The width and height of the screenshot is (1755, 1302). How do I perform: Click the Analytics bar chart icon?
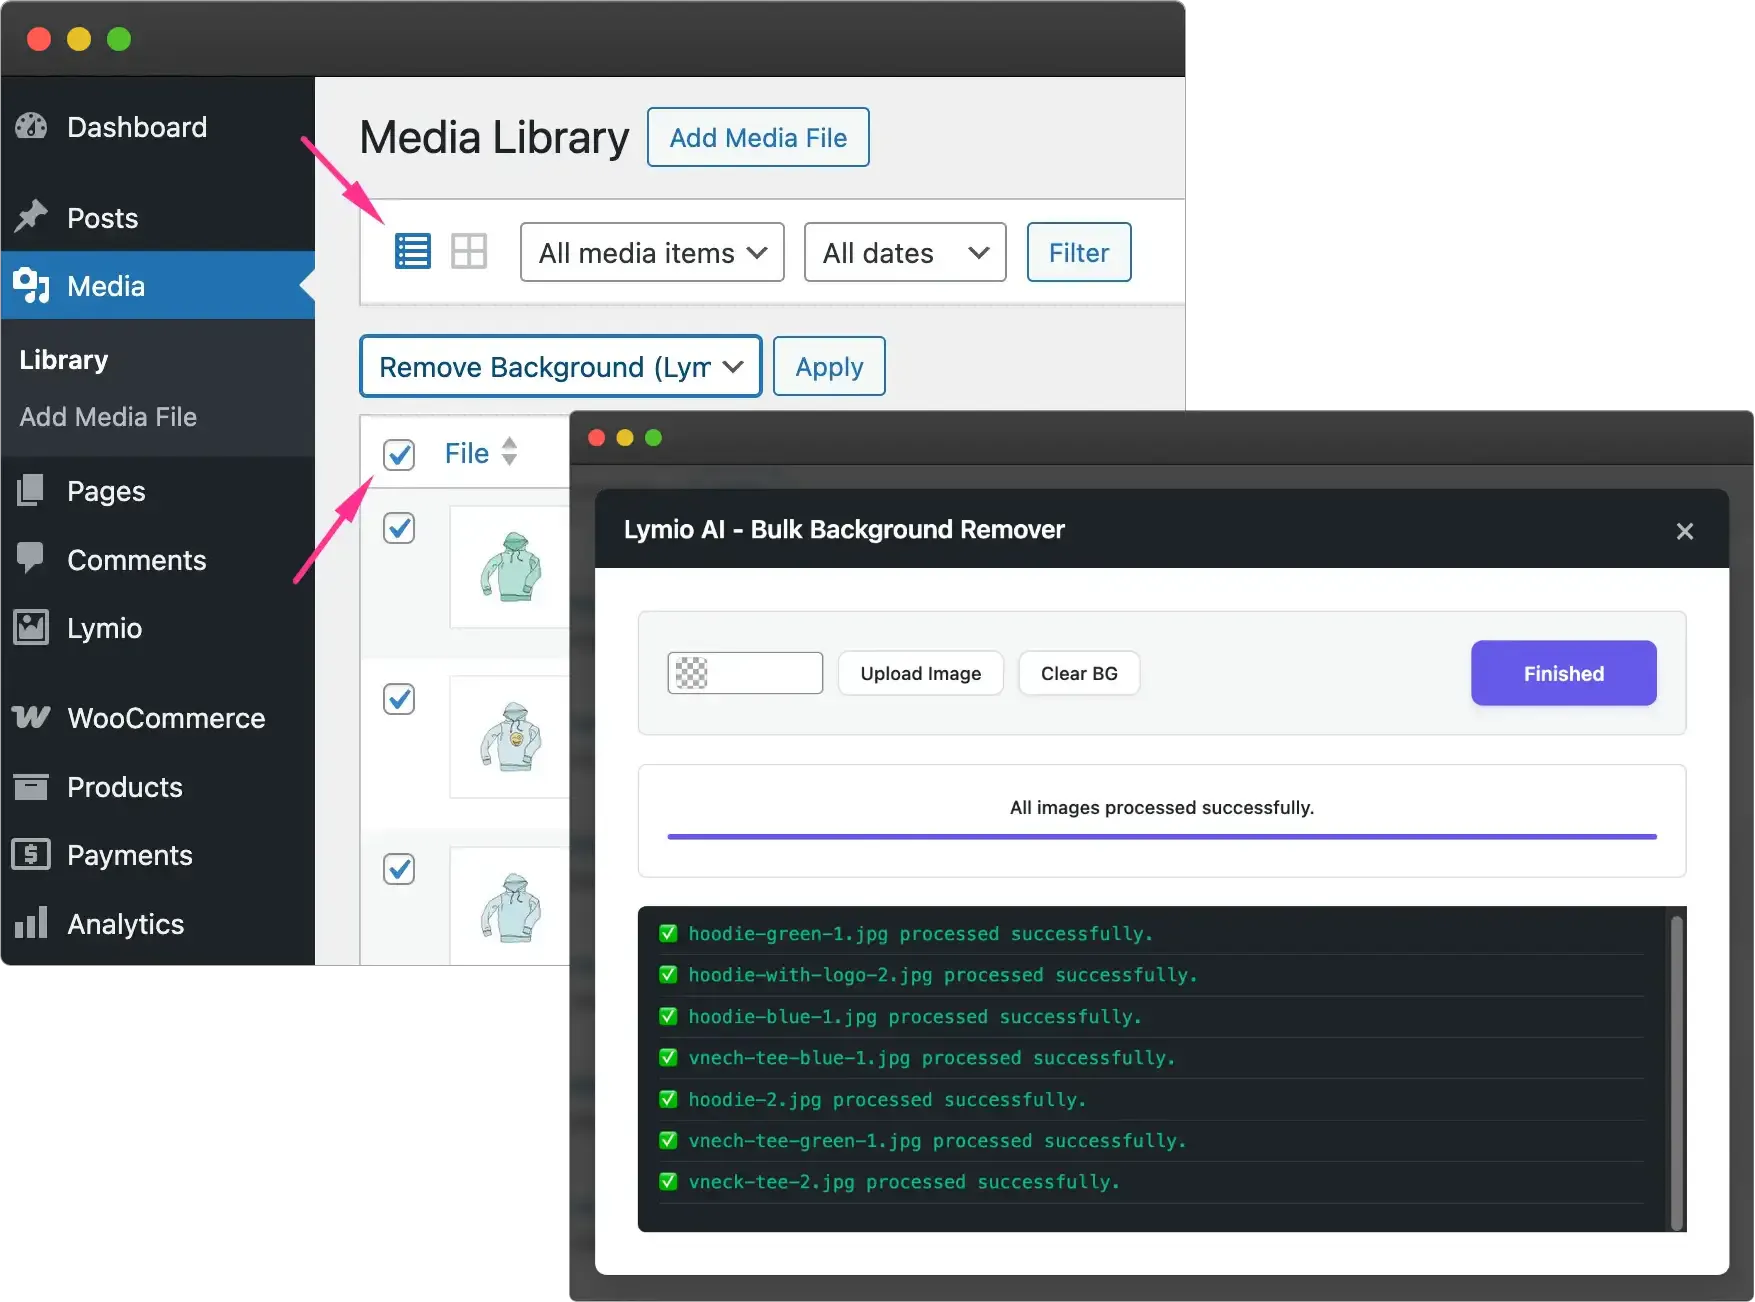[31, 922]
